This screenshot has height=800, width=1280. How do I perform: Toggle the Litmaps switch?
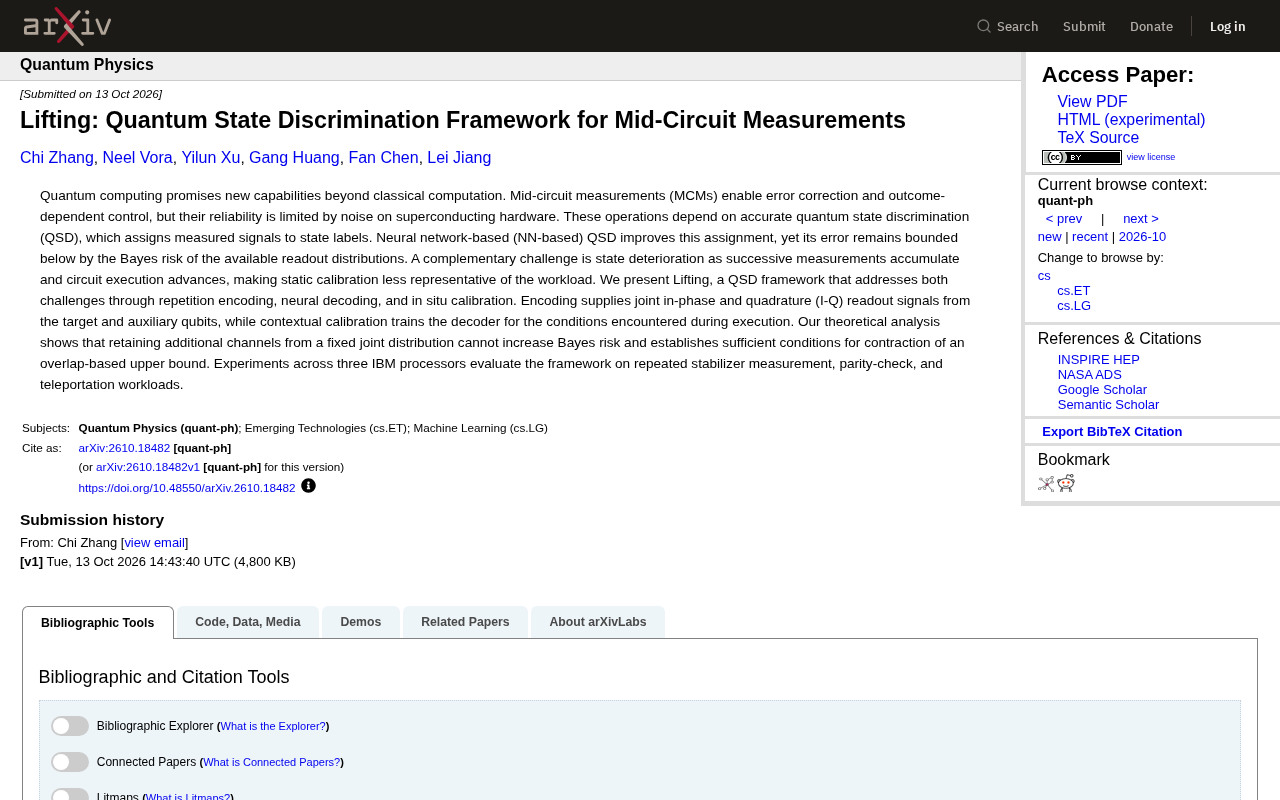click(x=70, y=795)
